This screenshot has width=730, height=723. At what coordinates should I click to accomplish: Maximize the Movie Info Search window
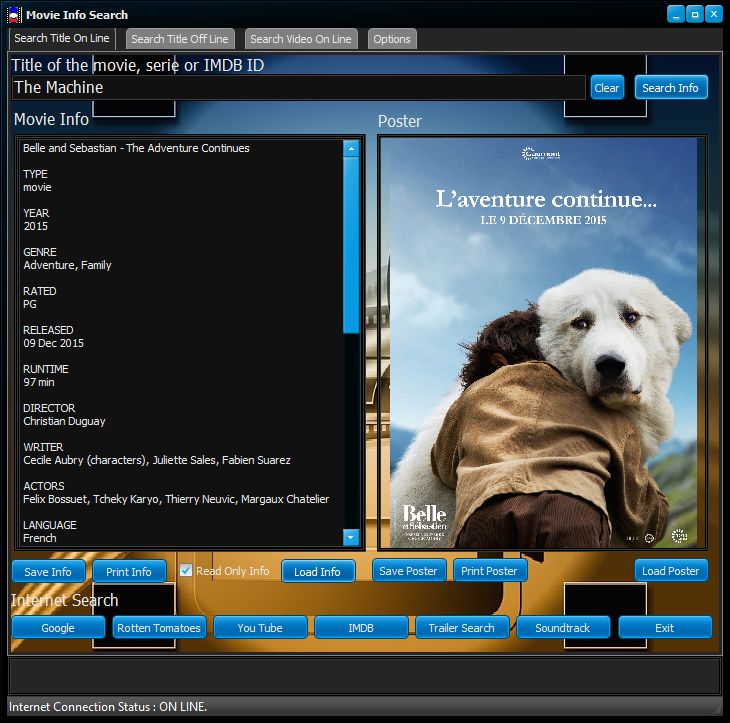(x=695, y=14)
